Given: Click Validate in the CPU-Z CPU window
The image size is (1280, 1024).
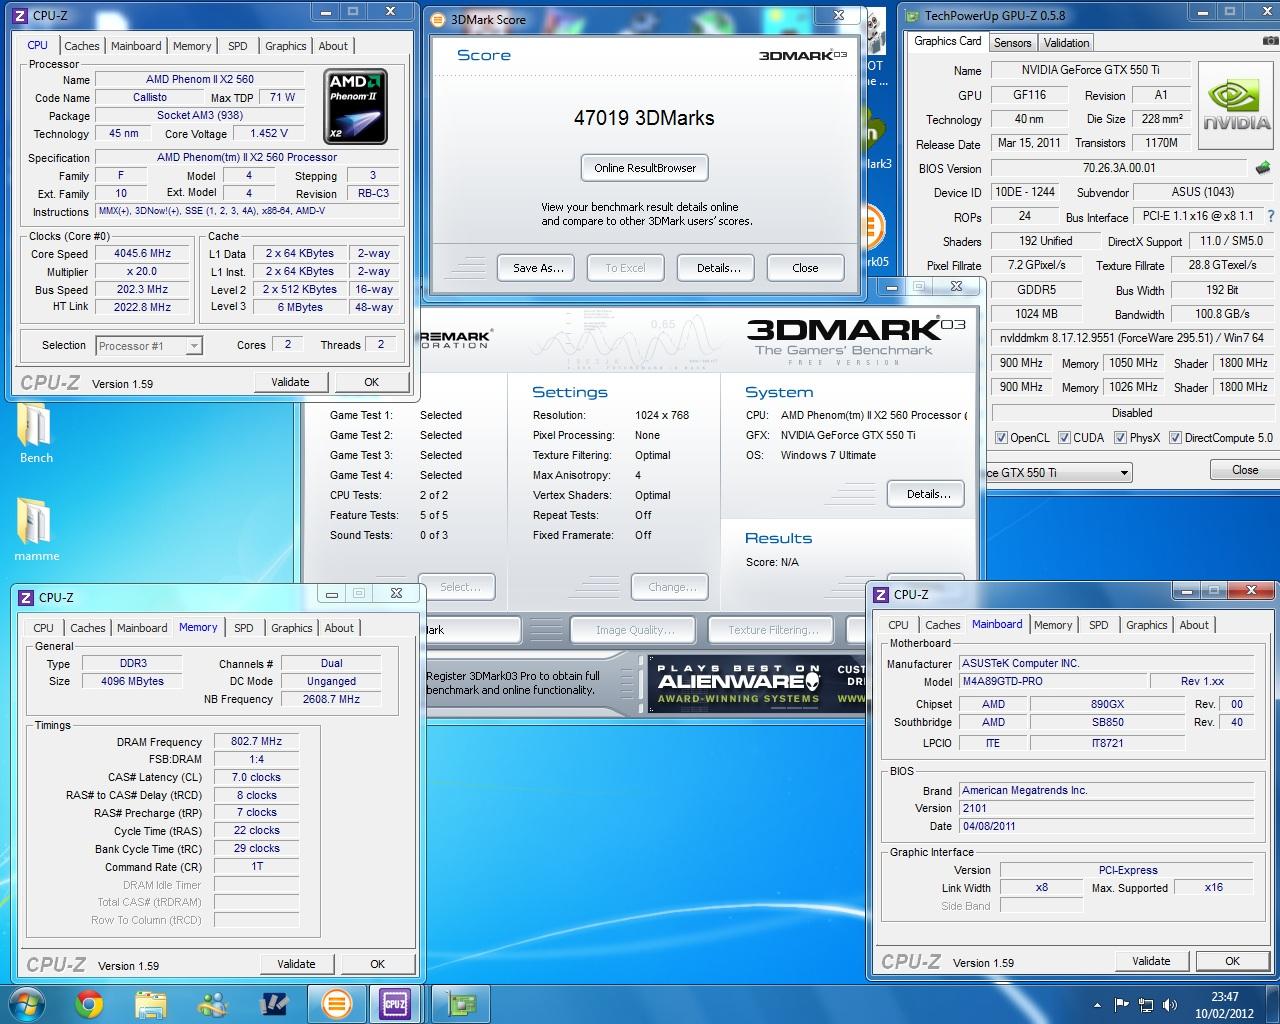Looking at the screenshot, I should point(290,382).
